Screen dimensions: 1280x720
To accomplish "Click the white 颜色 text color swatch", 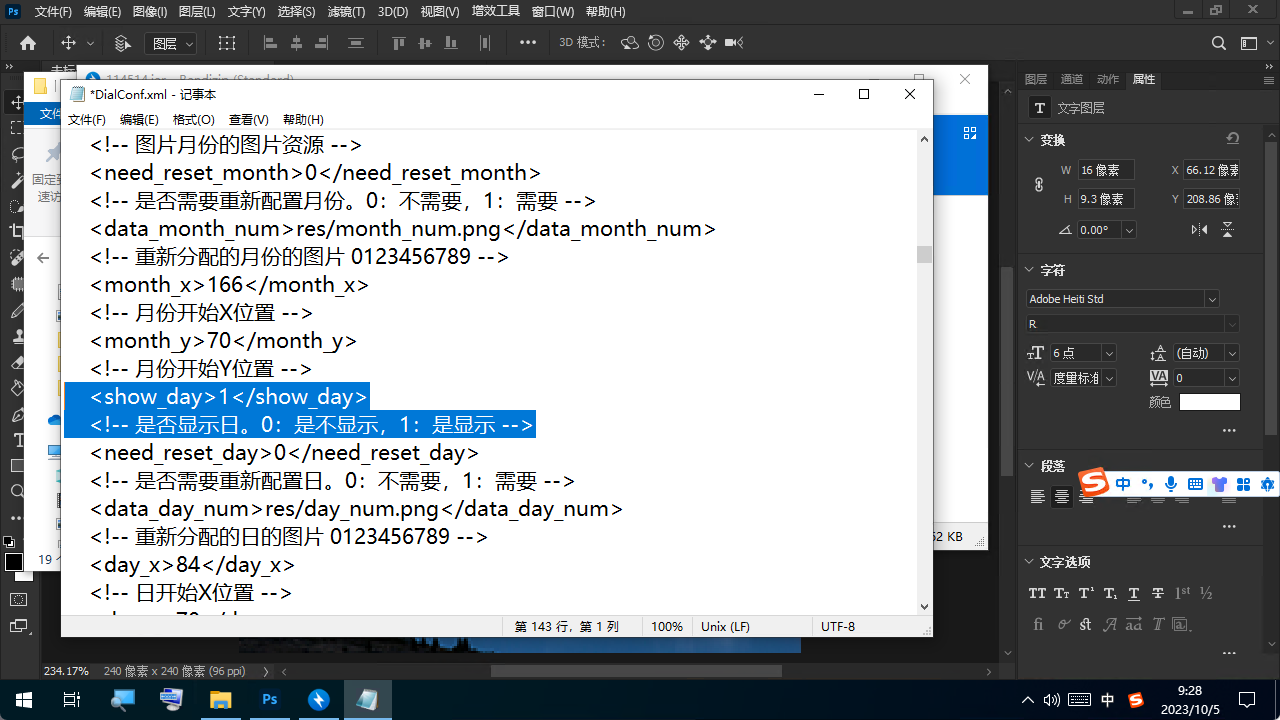I will (1209, 402).
